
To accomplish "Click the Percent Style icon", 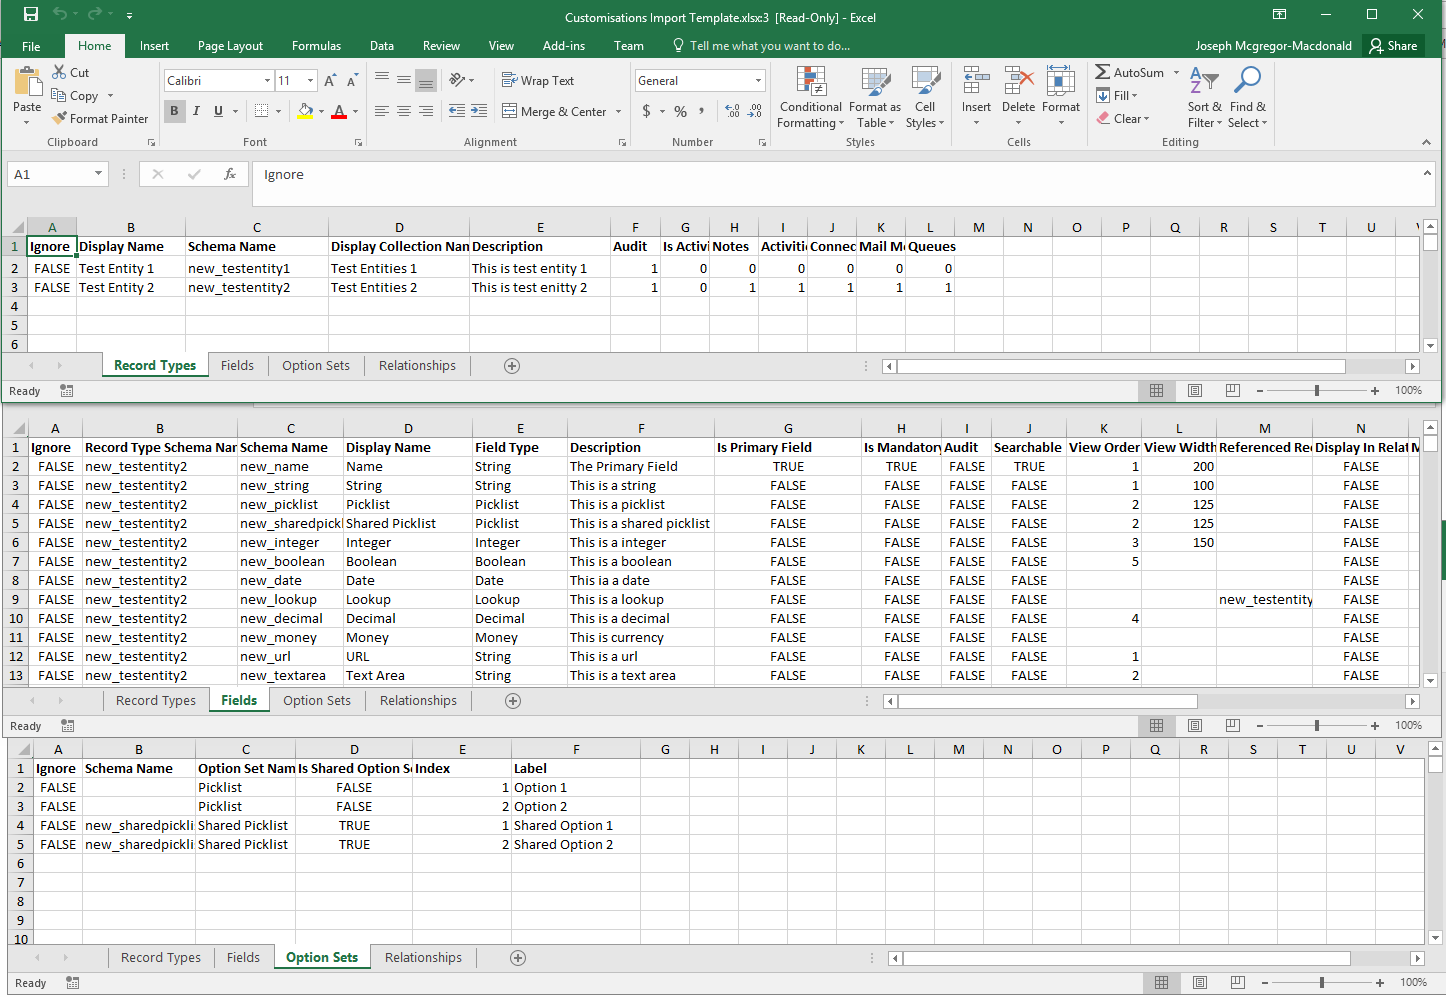I will point(680,111).
